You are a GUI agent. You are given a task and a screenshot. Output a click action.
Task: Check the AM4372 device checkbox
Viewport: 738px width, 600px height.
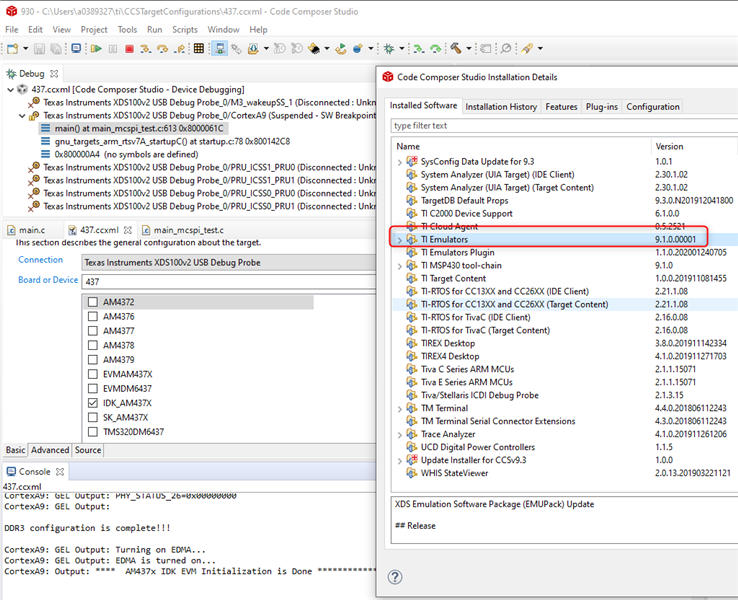93,302
